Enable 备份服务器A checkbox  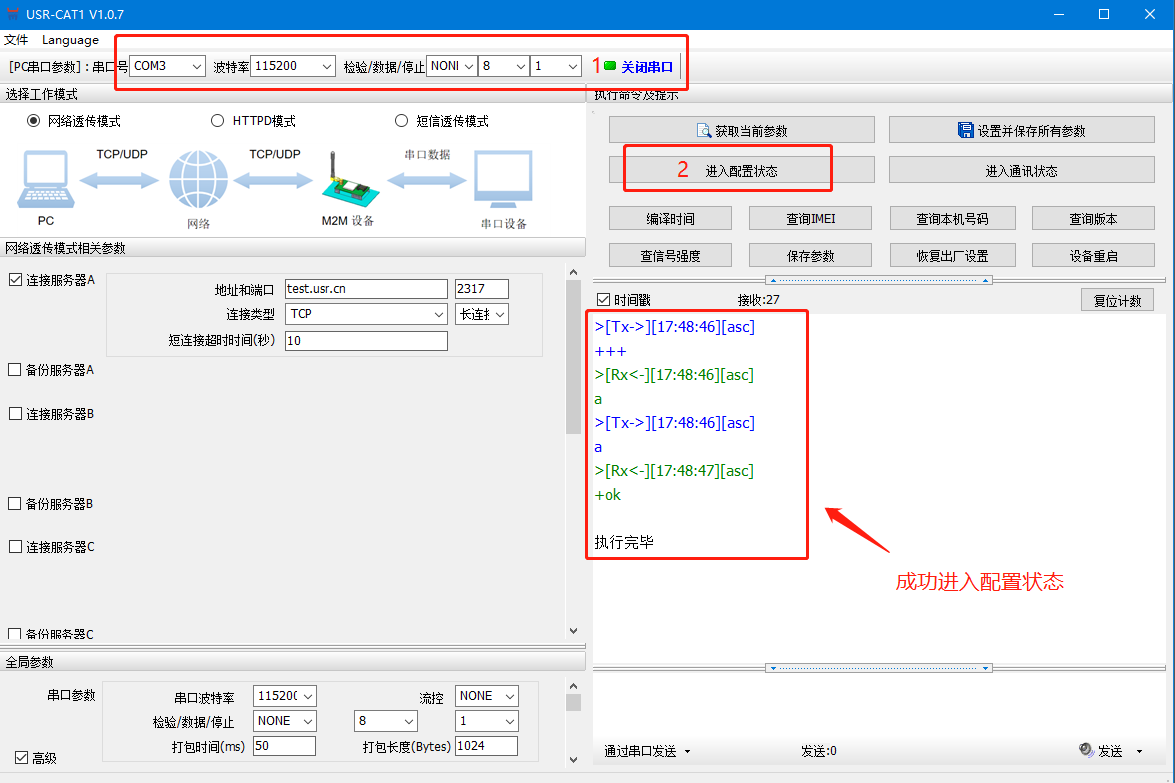[x=15, y=369]
